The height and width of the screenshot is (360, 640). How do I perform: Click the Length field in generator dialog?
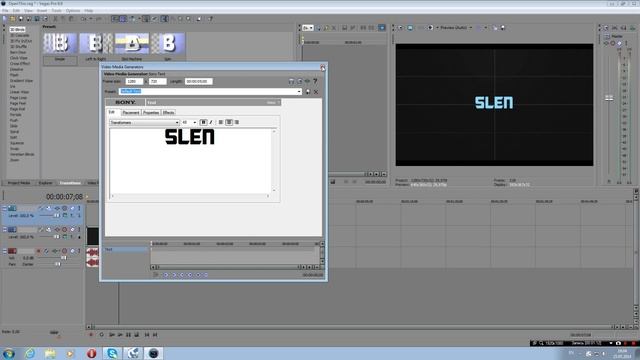199,82
